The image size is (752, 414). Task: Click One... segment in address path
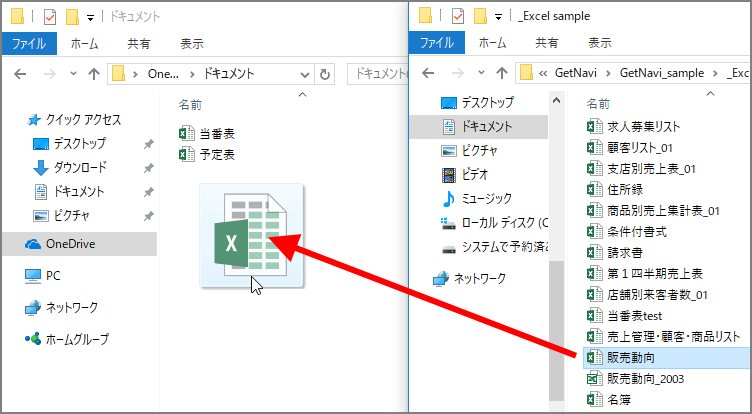[163, 74]
